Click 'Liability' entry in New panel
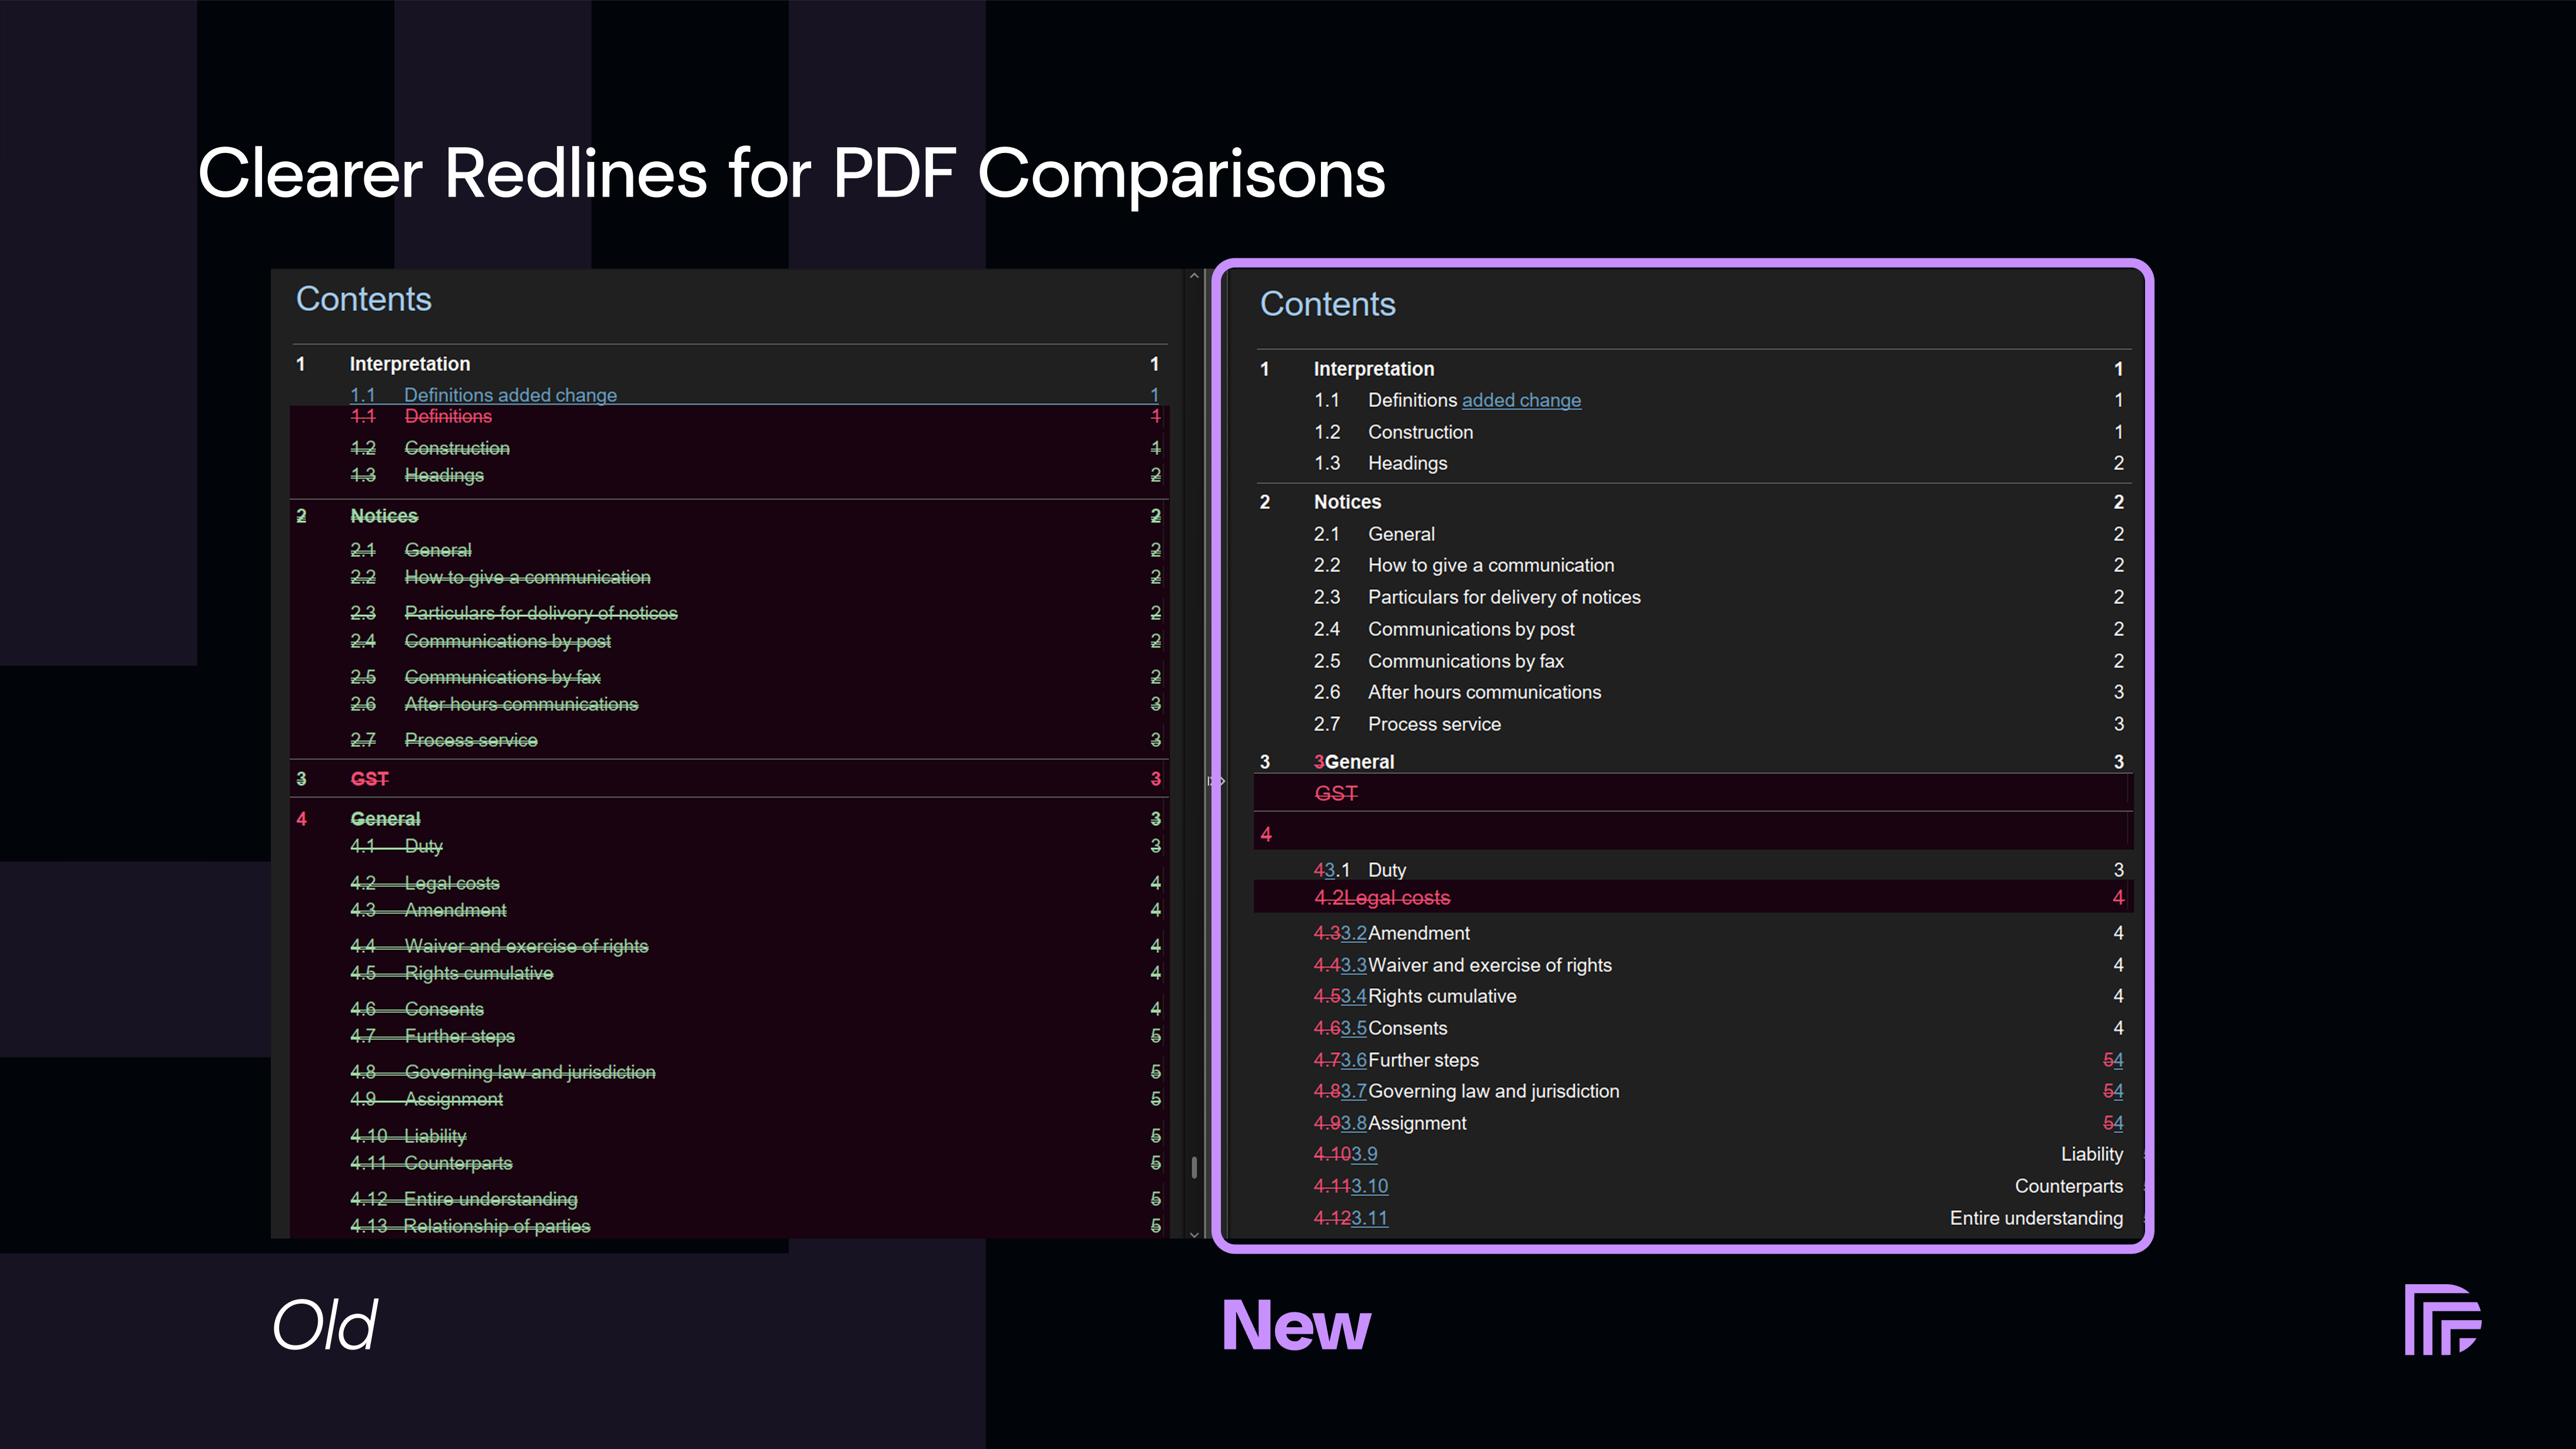 click(2092, 1154)
